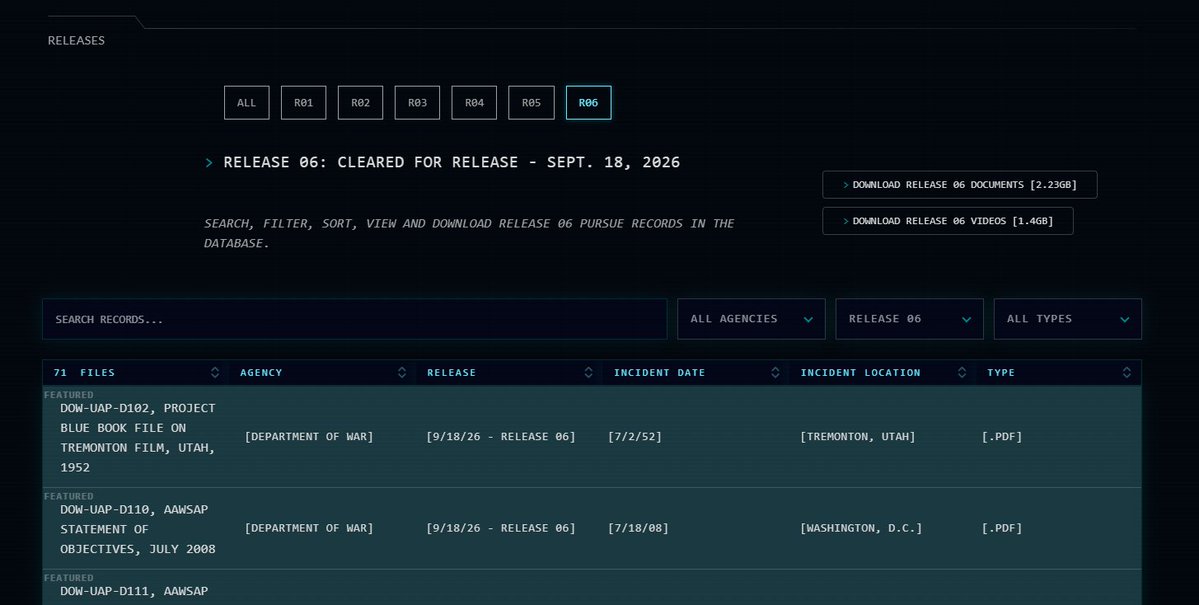Image resolution: width=1199 pixels, height=605 pixels.
Task: Select the active R06 release tab
Action: pos(588,102)
